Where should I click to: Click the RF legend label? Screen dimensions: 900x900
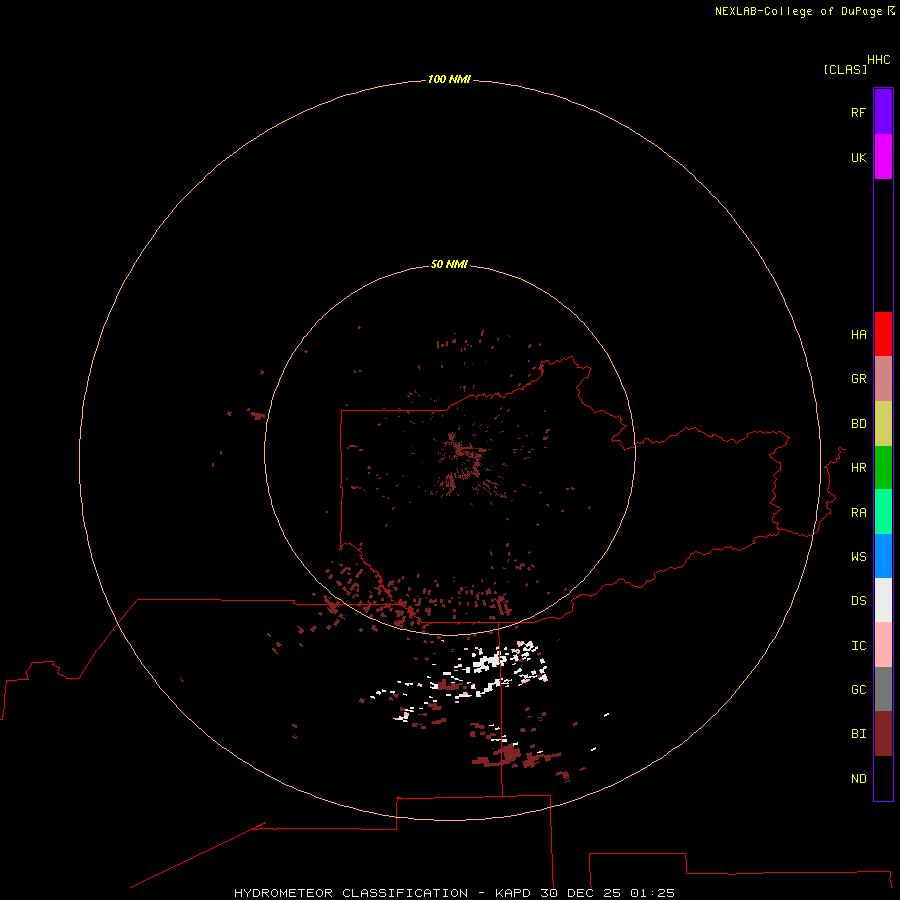[858, 112]
